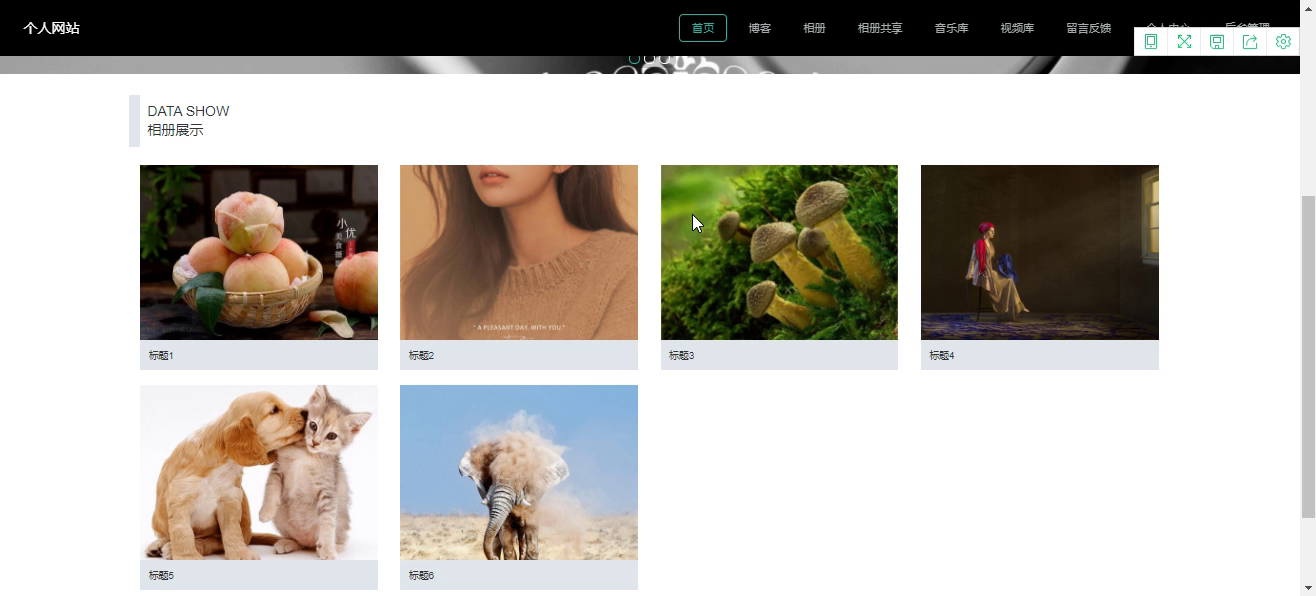This screenshot has height=596, width=1316.
Task: Open the 相册 menu item
Action: coord(814,28)
